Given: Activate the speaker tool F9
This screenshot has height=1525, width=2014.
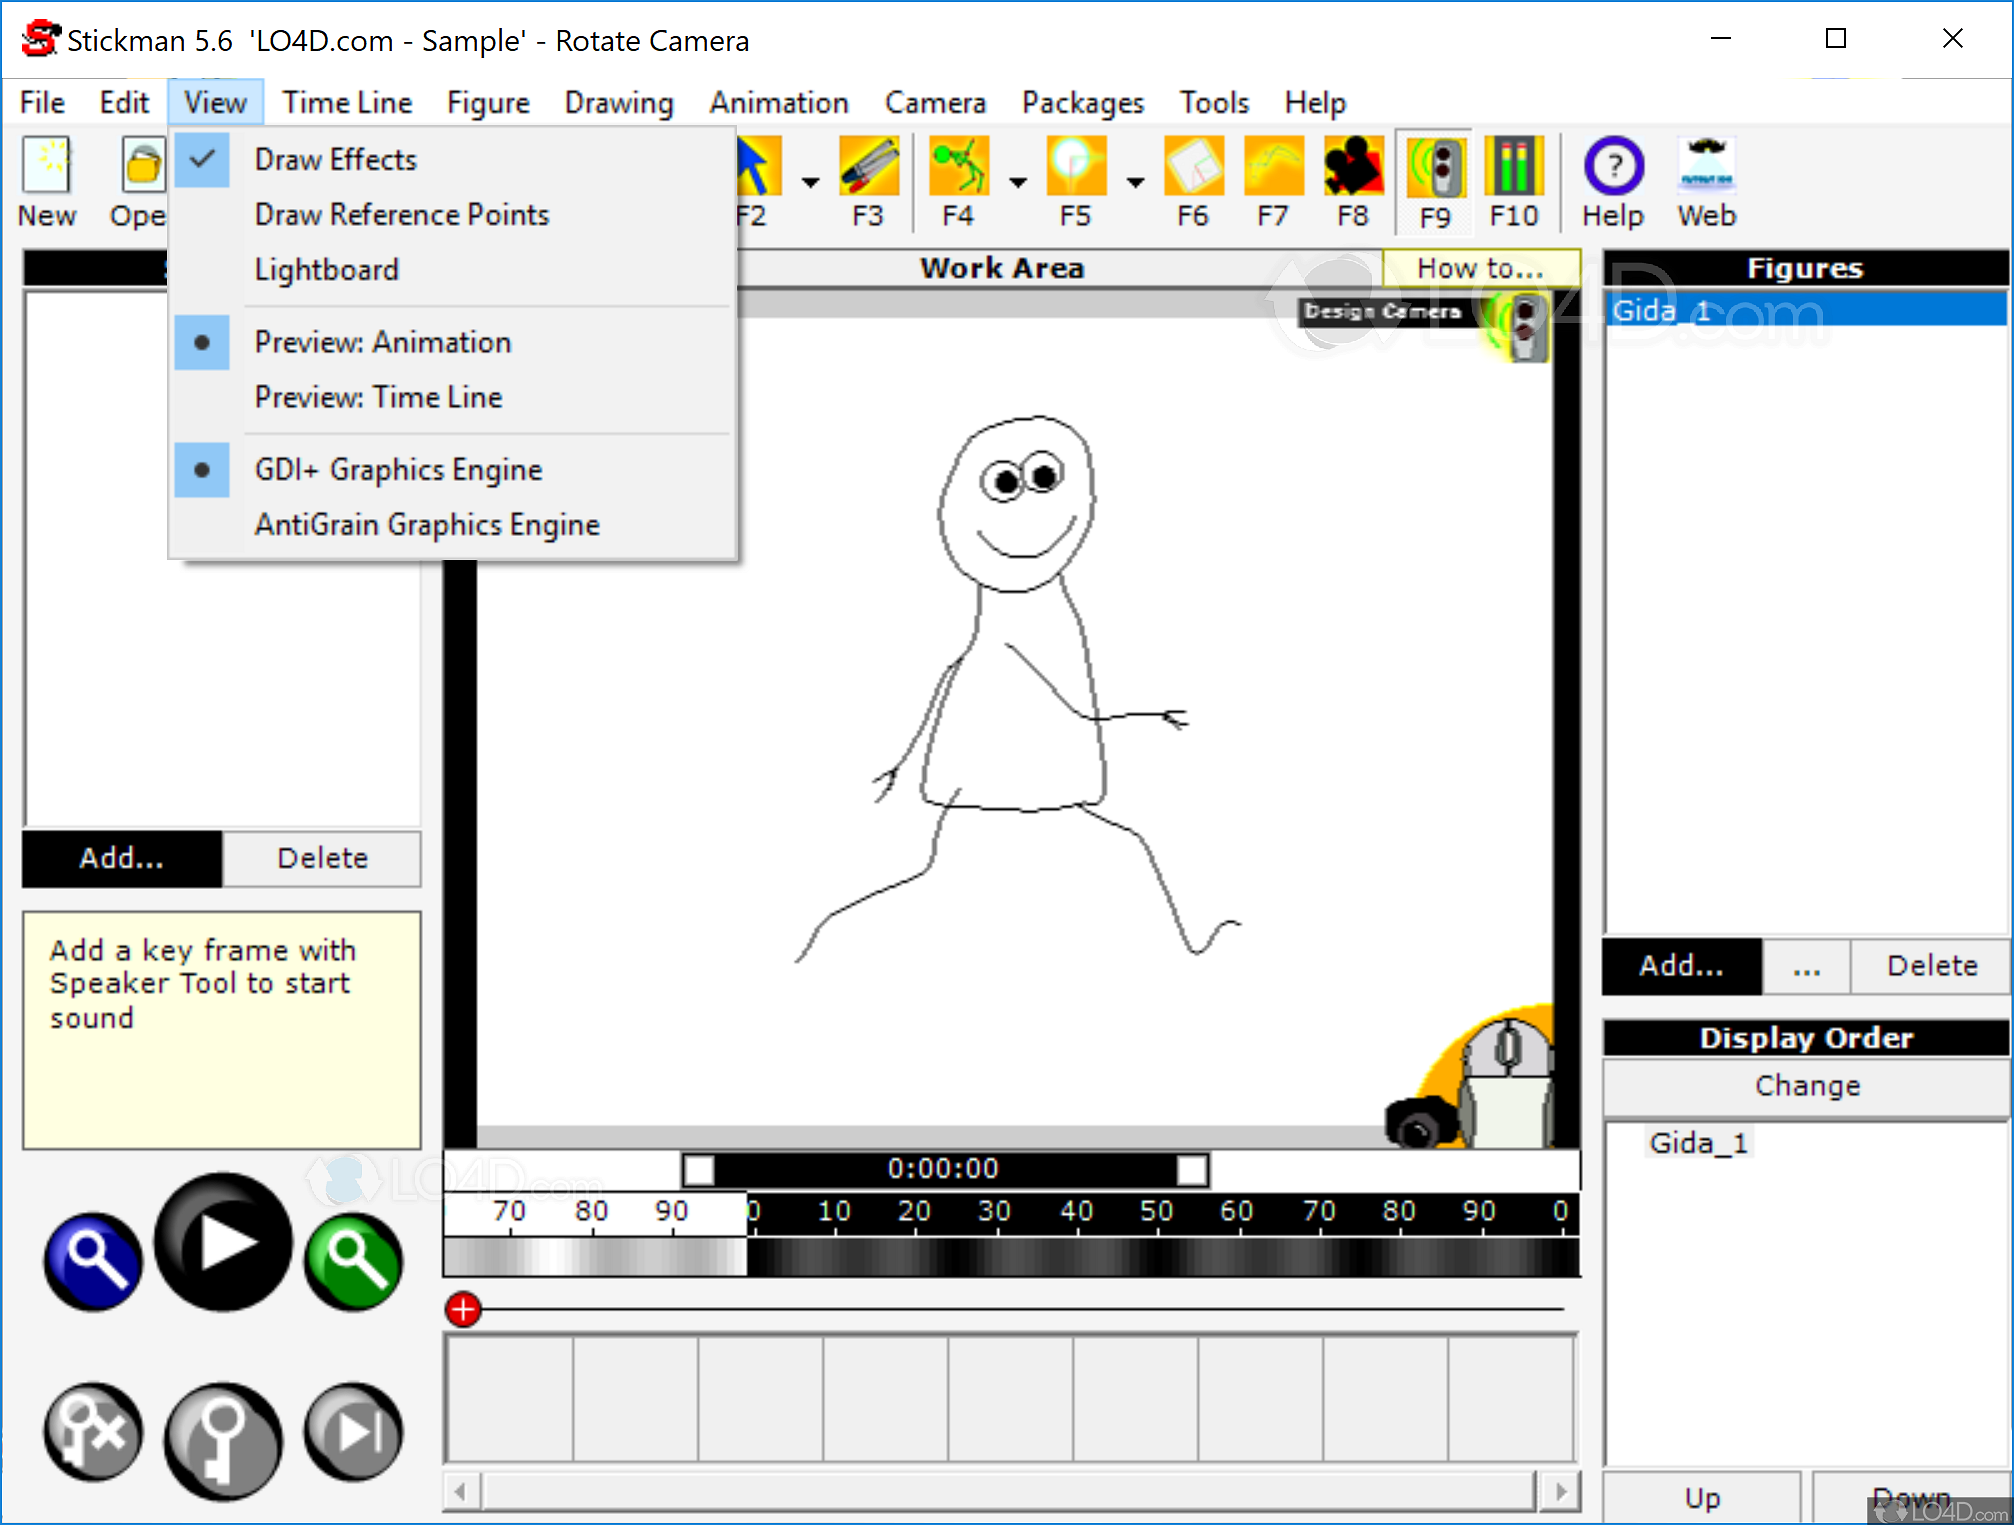Looking at the screenshot, I should pos(1434,168).
